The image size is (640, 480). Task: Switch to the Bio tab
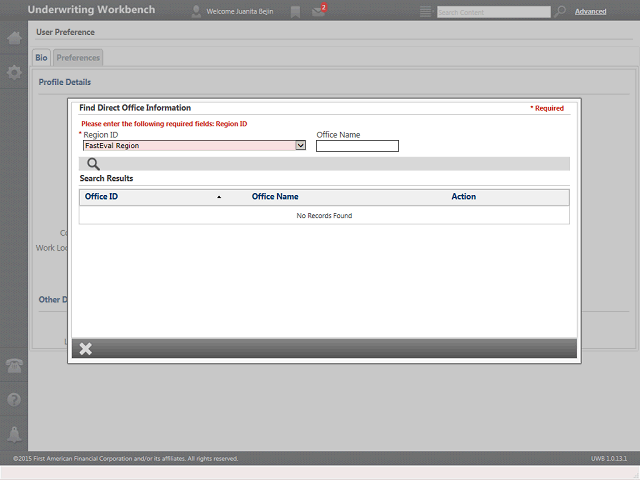point(41,58)
